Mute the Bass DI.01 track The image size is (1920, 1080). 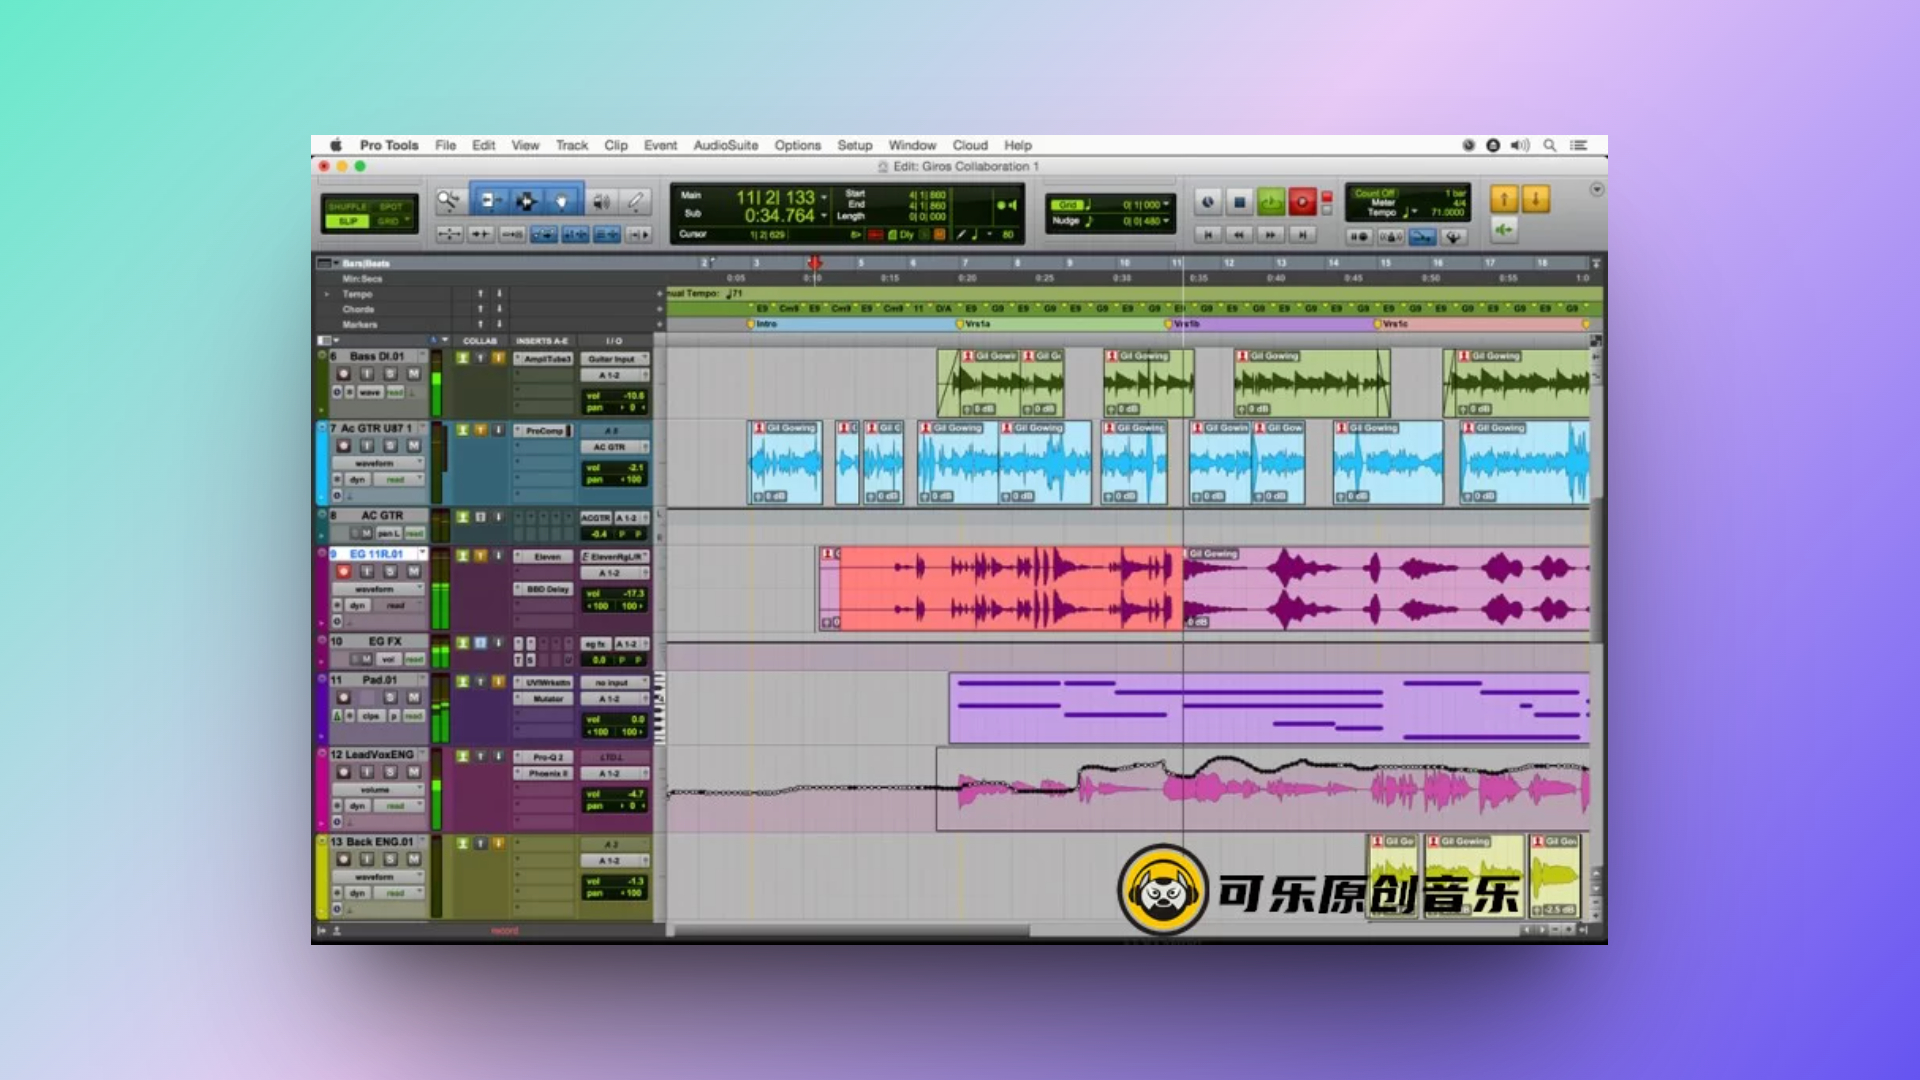point(413,374)
